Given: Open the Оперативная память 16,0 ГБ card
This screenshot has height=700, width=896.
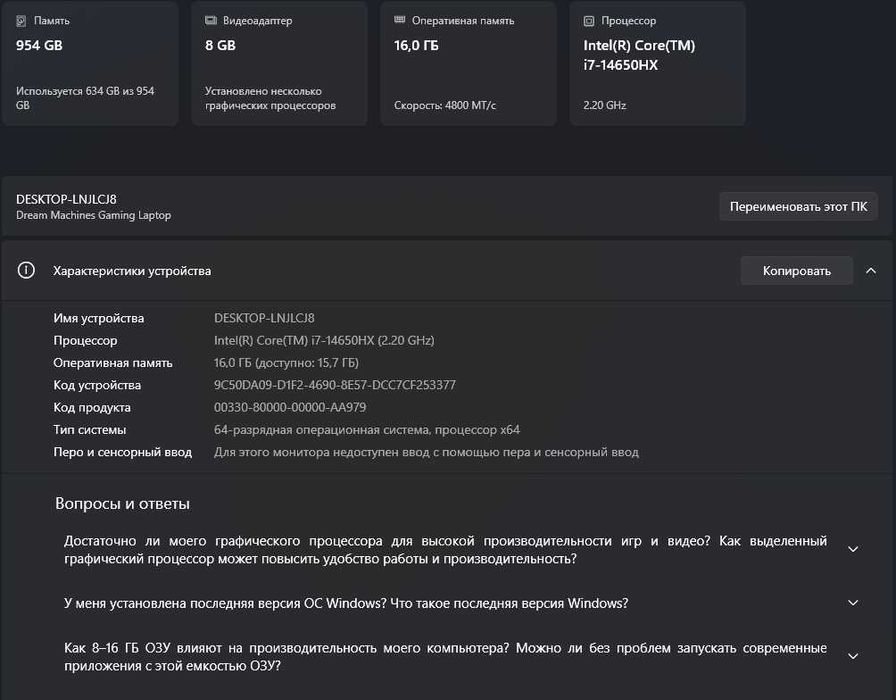Looking at the screenshot, I should click(x=468, y=63).
